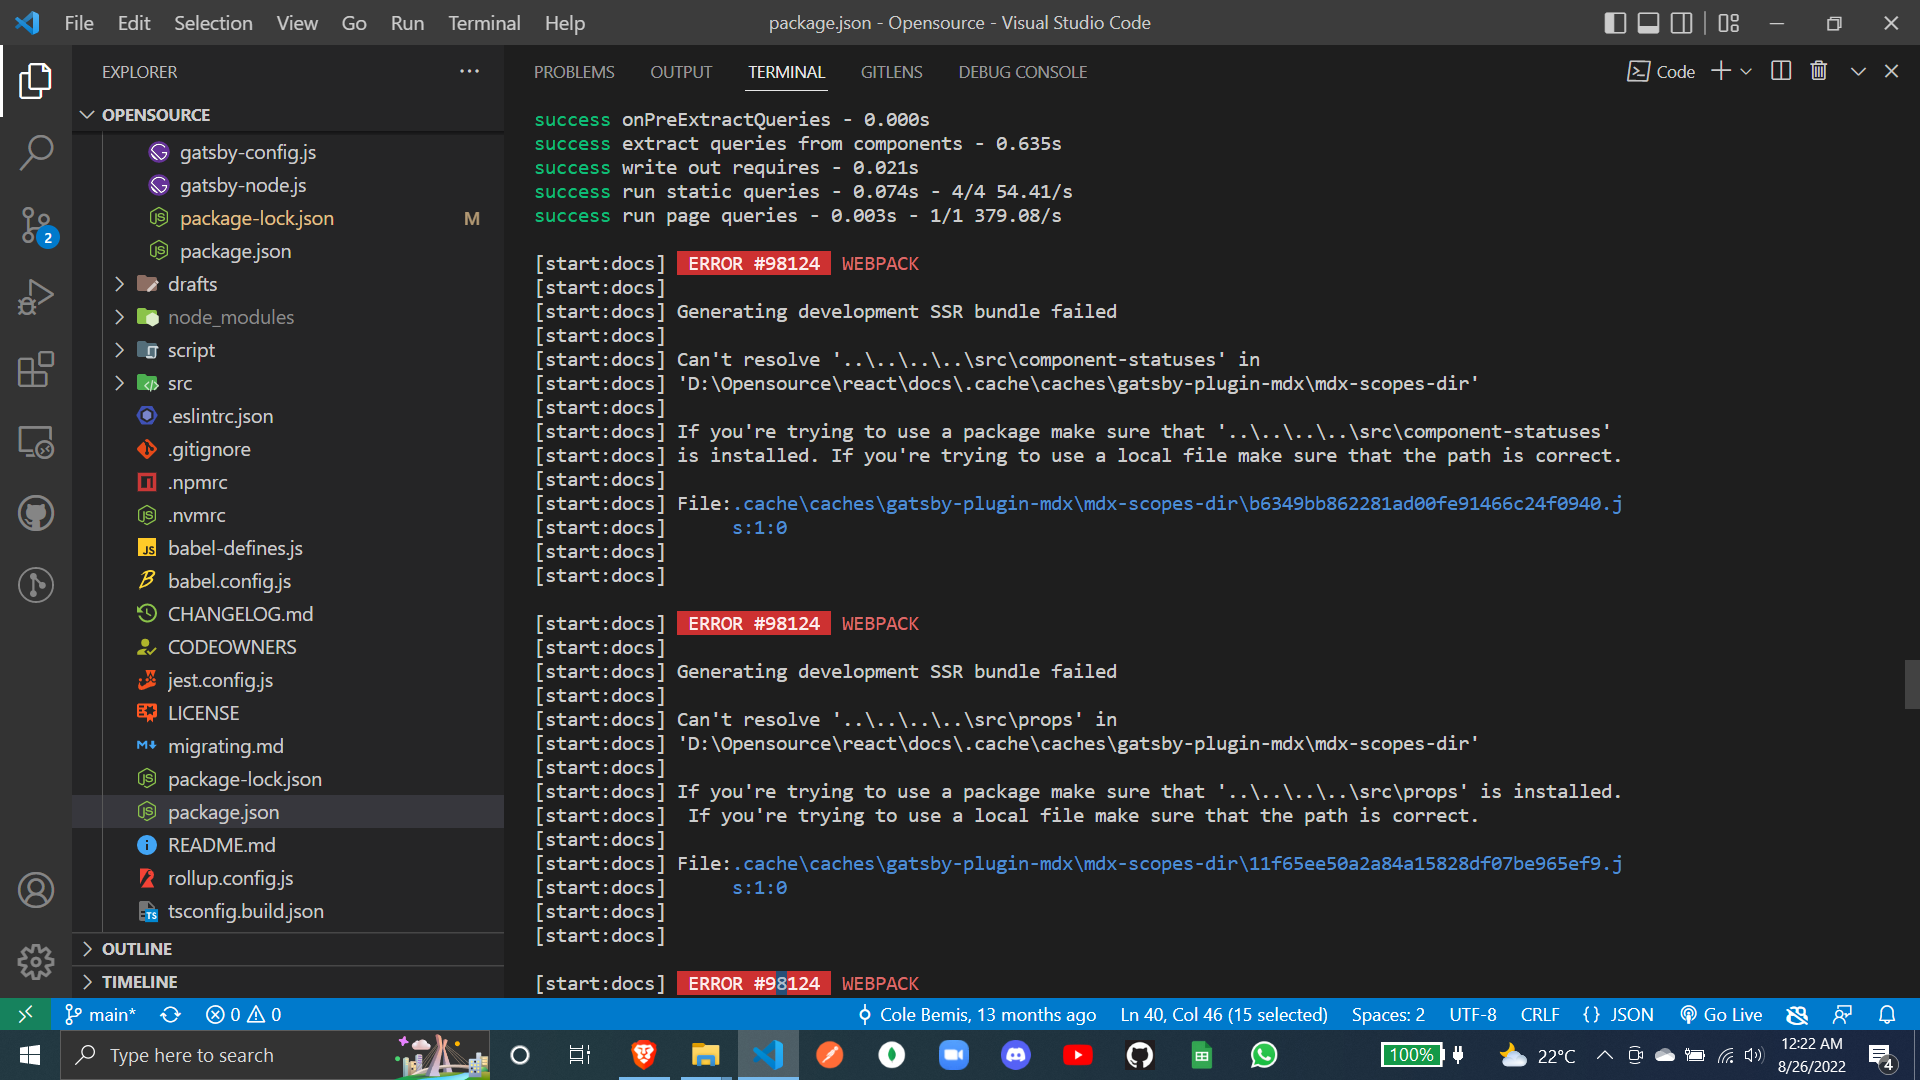Open CHANGELOG.md file
The width and height of the screenshot is (1920, 1080).
[240, 614]
